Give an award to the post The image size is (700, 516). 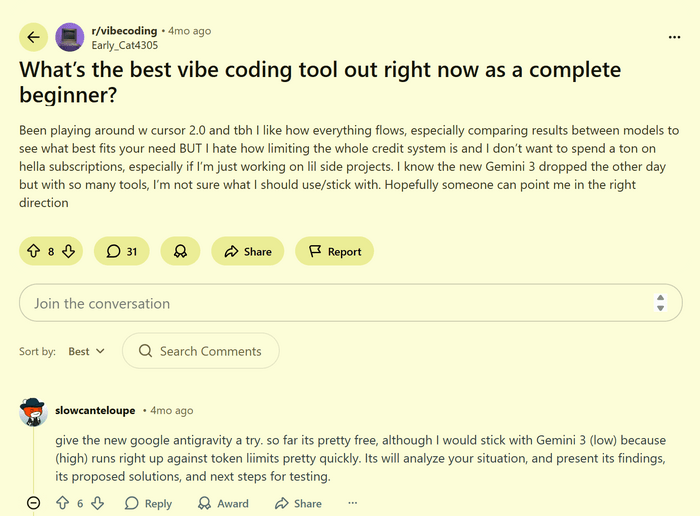point(180,252)
